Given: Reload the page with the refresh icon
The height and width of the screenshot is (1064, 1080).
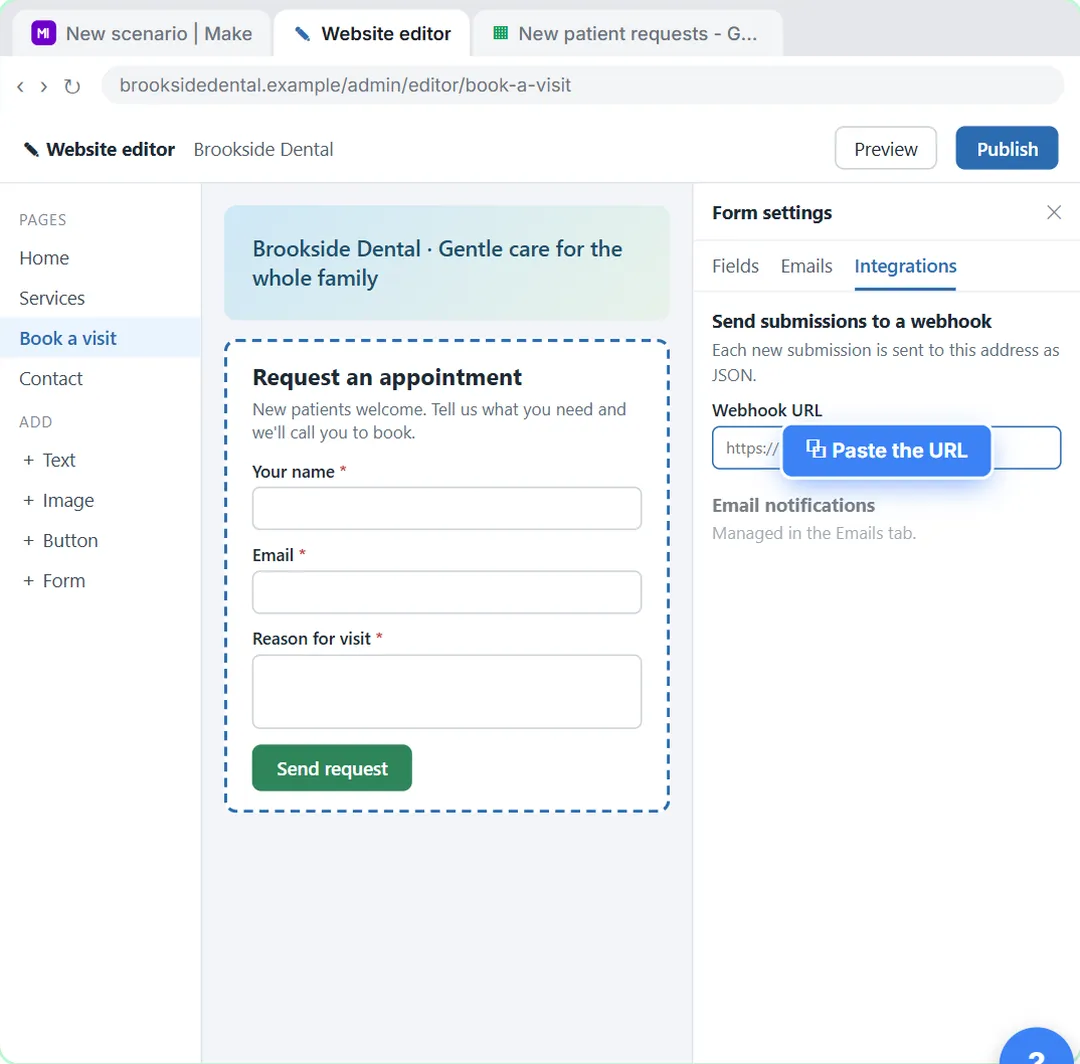Looking at the screenshot, I should [x=72, y=86].
